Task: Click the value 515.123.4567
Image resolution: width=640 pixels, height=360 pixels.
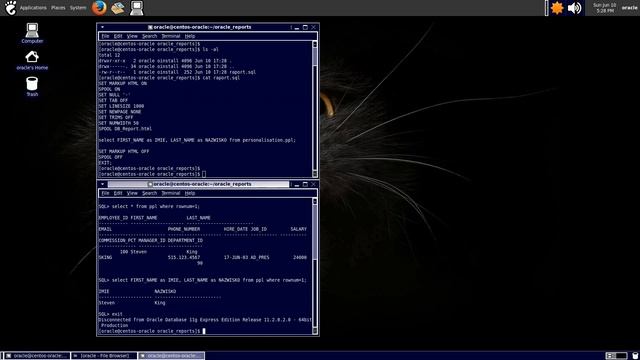Action: click(x=184, y=258)
